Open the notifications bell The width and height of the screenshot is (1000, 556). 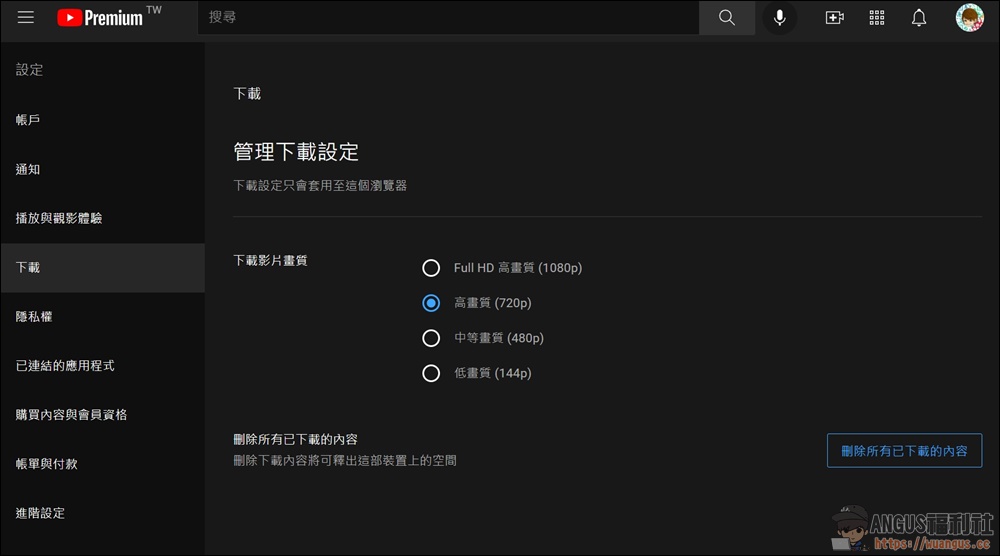coord(918,17)
